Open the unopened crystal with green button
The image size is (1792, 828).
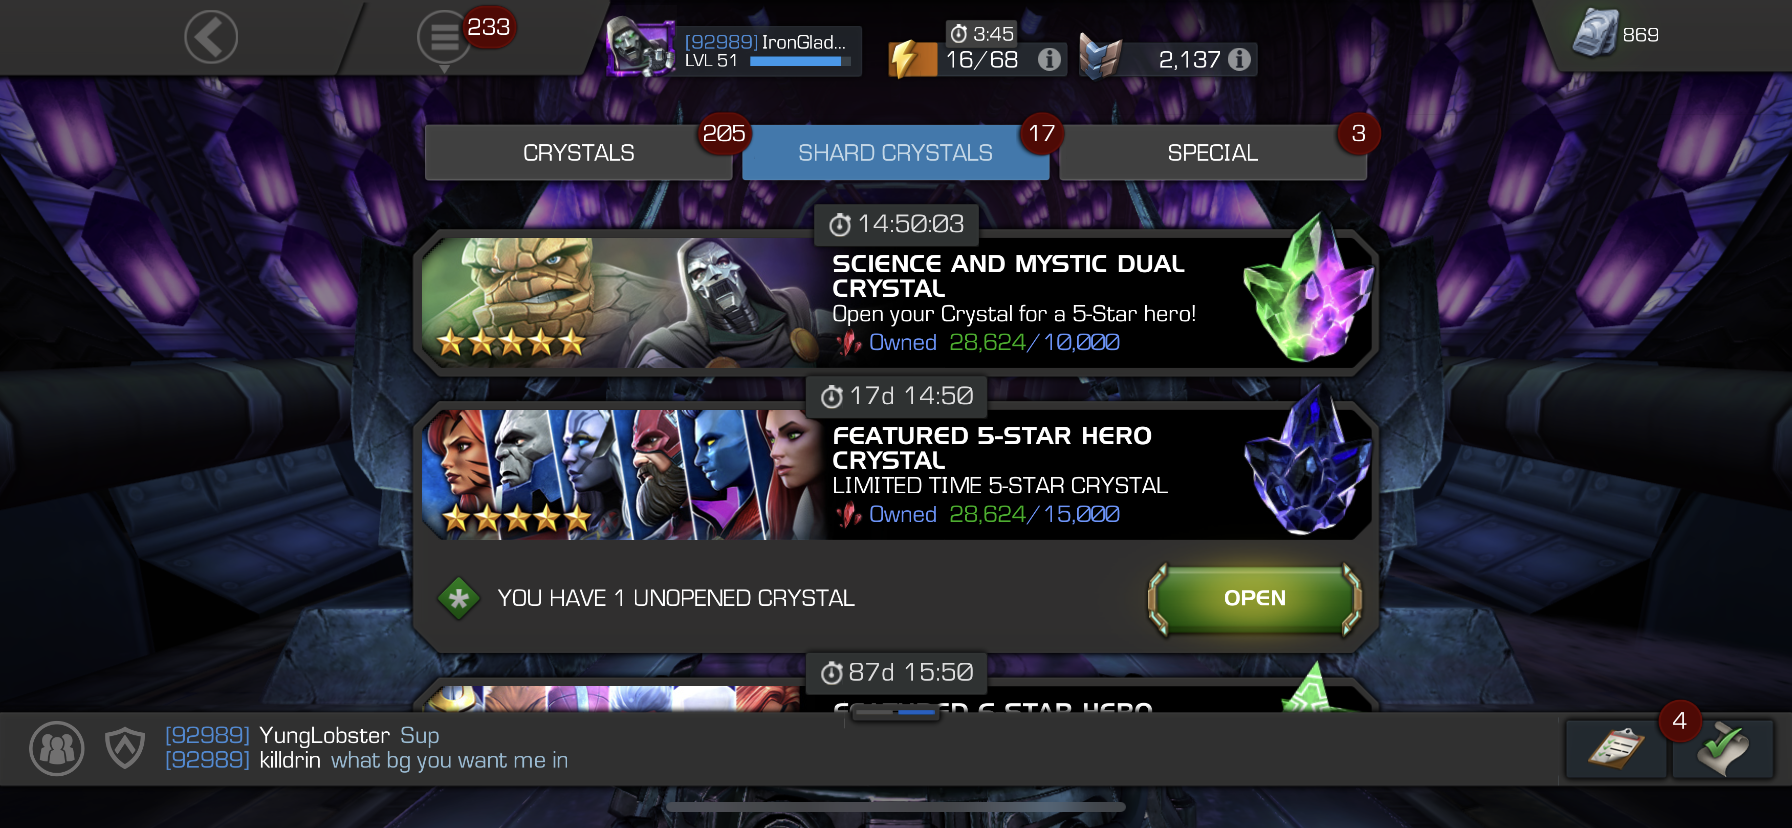pos(1255,598)
